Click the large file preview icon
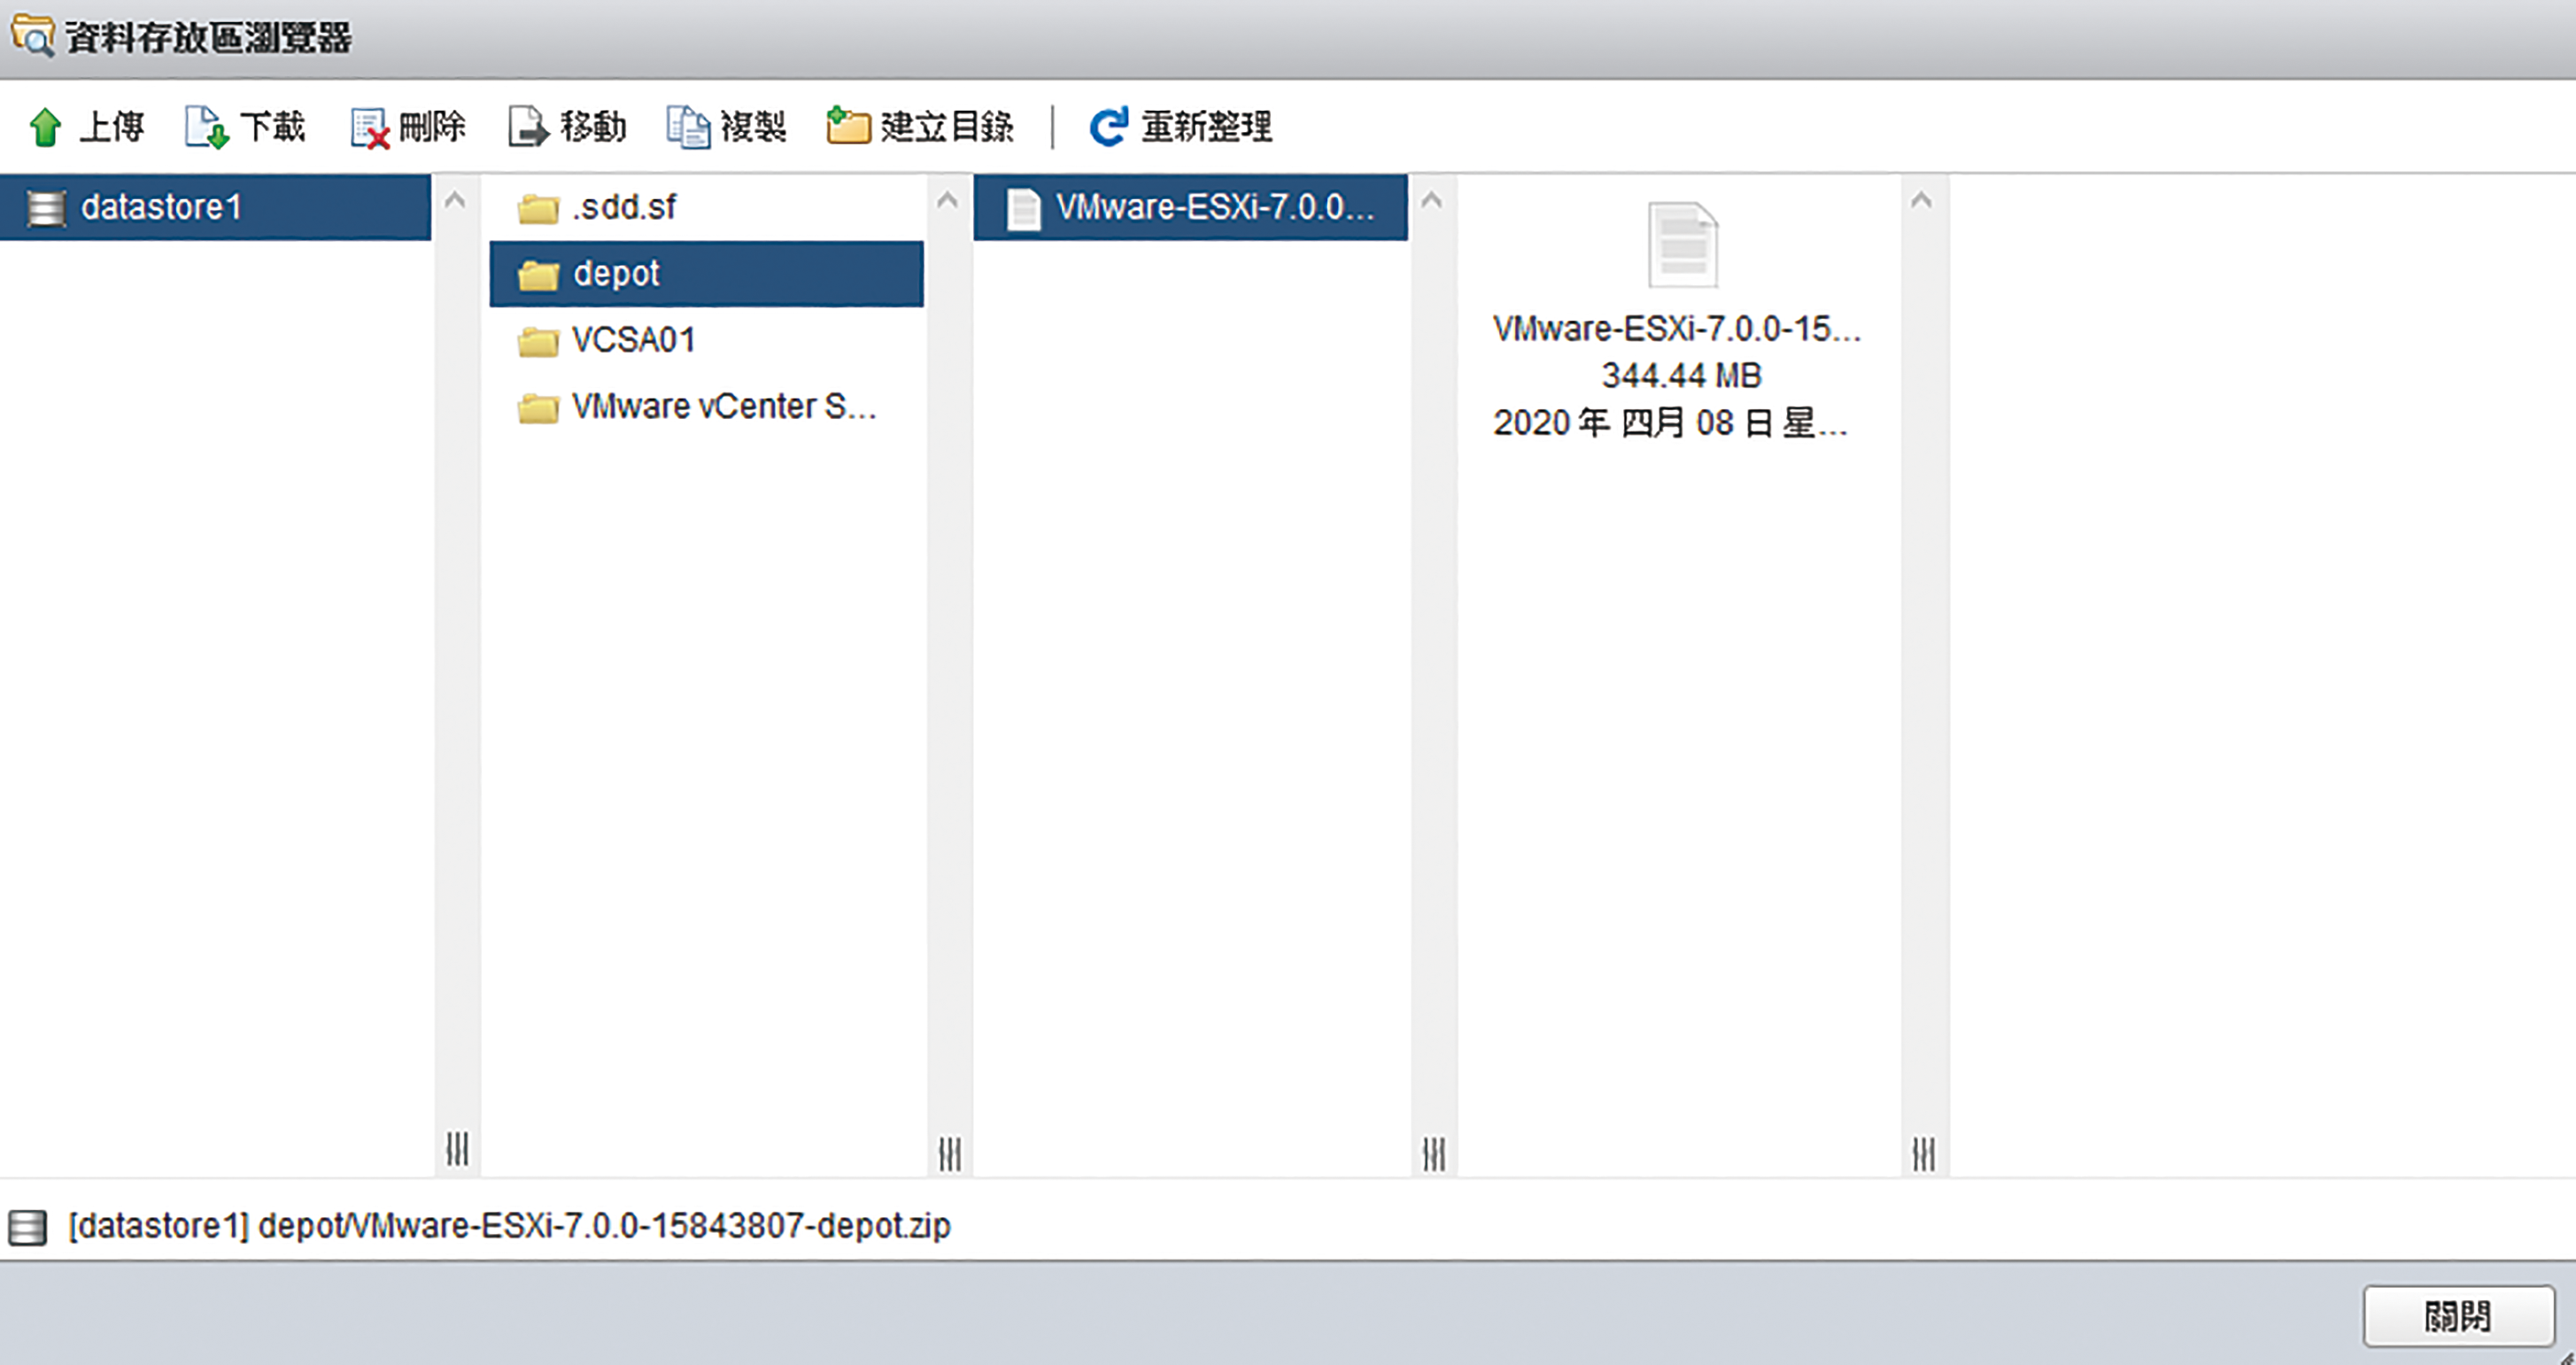This screenshot has width=2576, height=1365. coord(1683,245)
